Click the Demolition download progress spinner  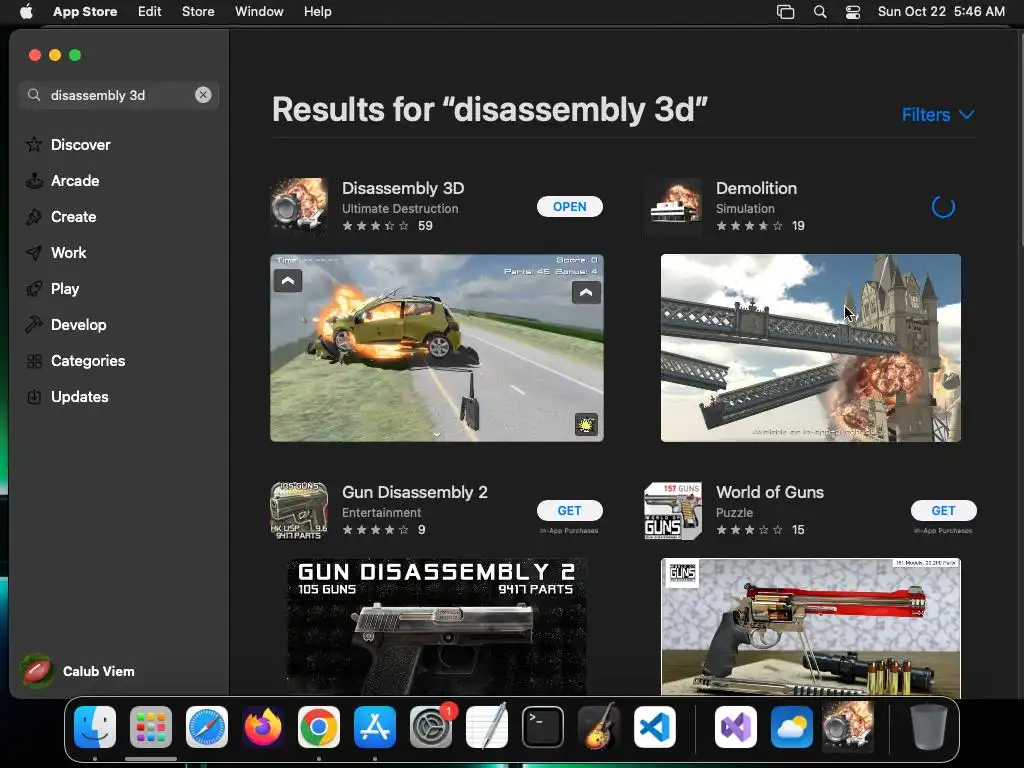click(x=943, y=207)
